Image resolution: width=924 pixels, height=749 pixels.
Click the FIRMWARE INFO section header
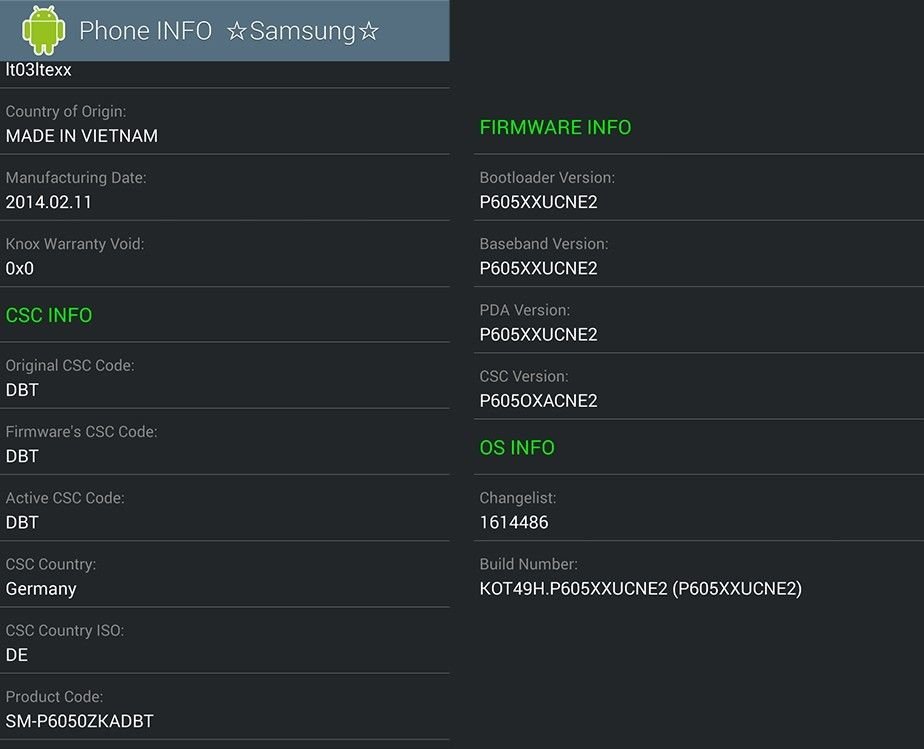[x=555, y=127]
